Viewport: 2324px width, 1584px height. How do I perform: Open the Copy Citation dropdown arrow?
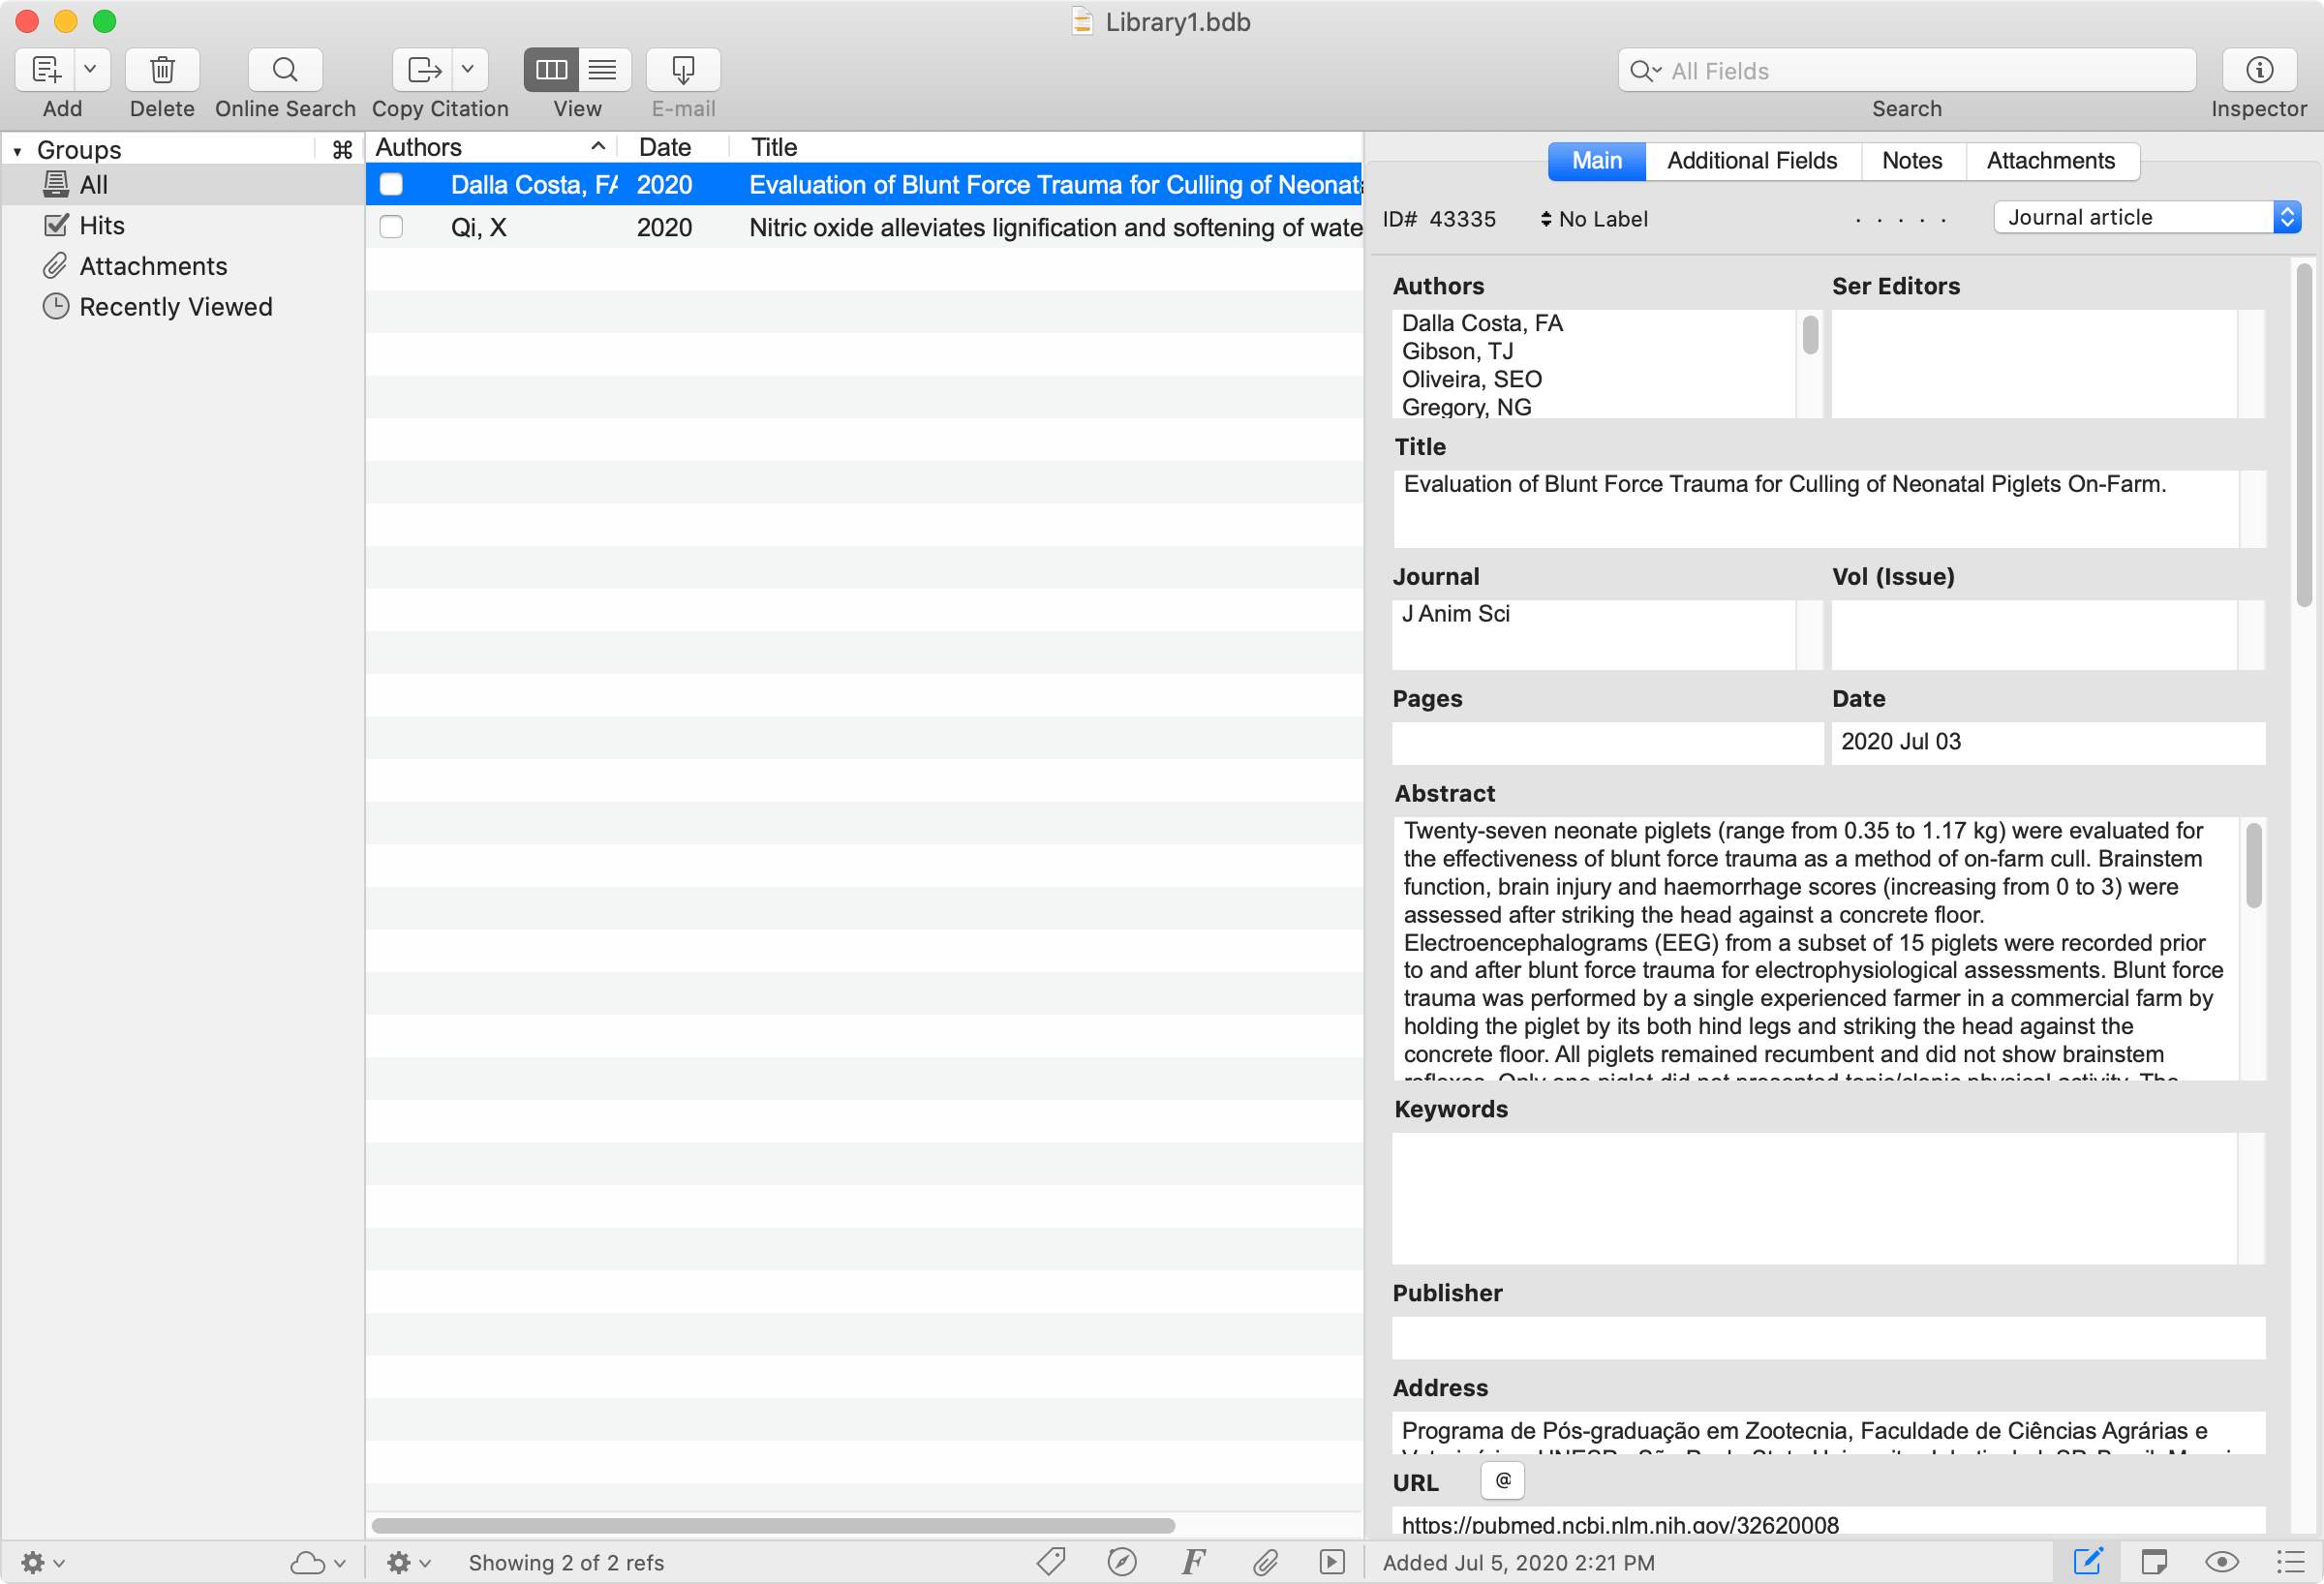468,70
